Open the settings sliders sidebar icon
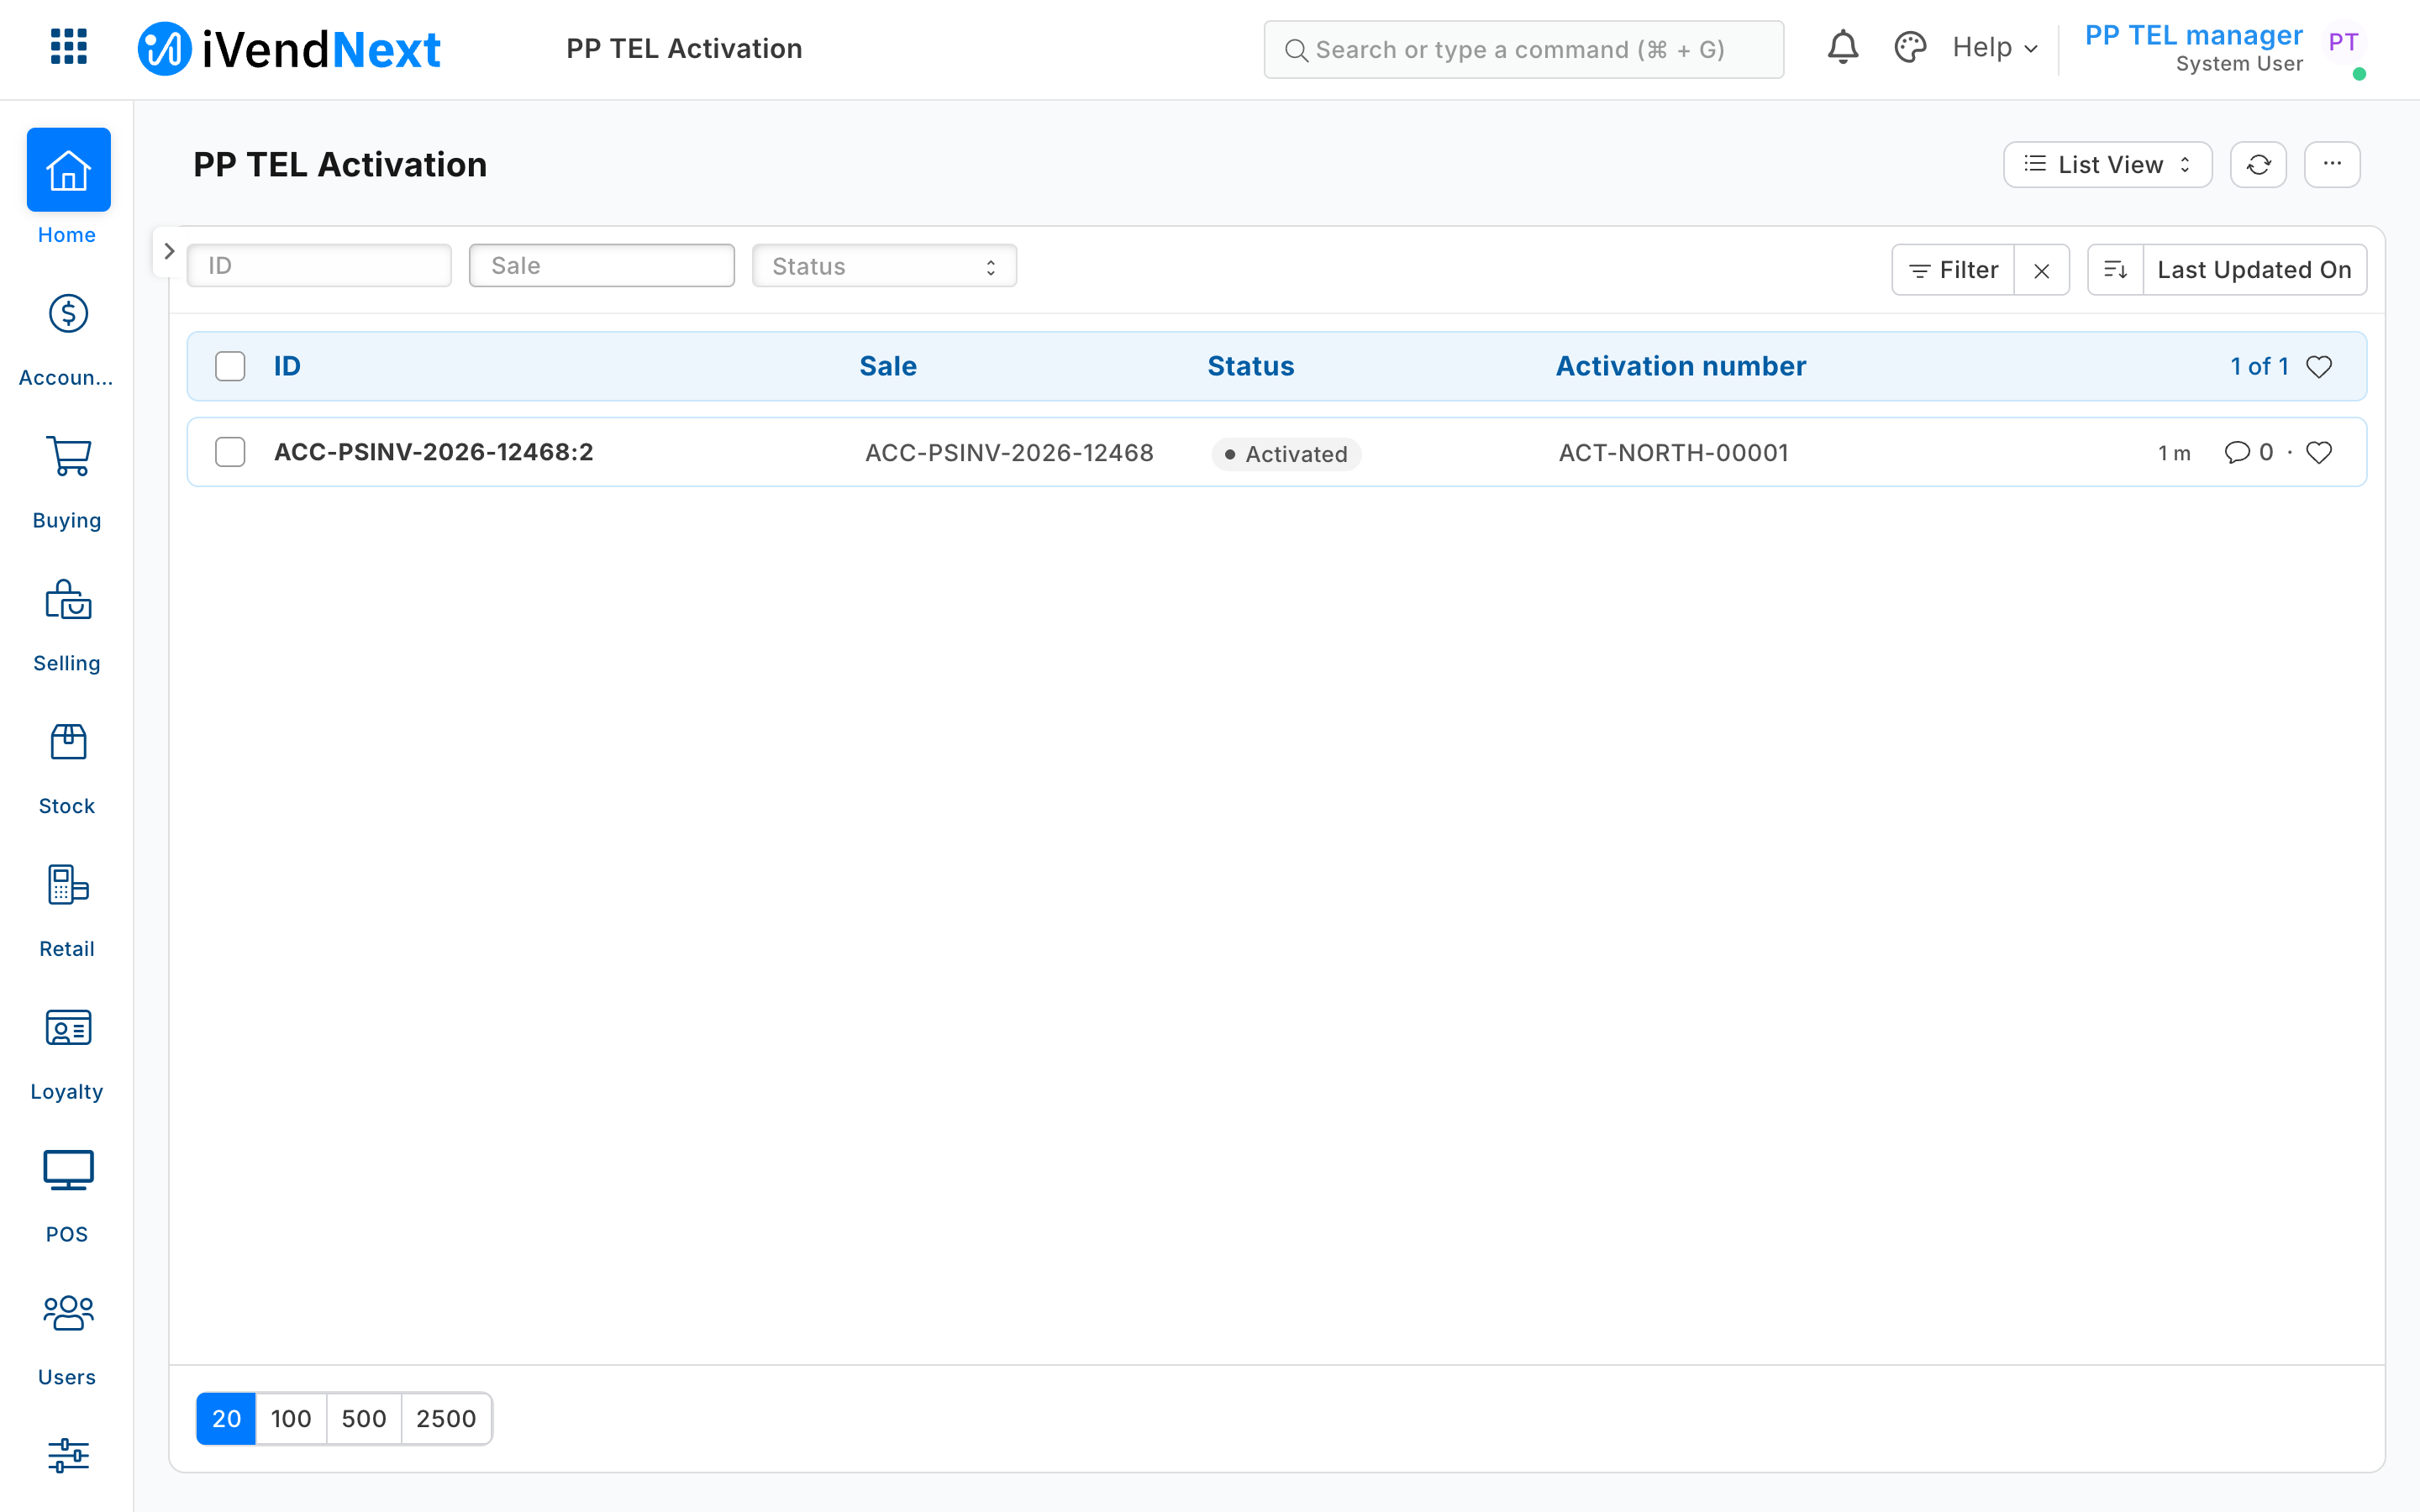Image resolution: width=2420 pixels, height=1512 pixels. (x=68, y=1455)
